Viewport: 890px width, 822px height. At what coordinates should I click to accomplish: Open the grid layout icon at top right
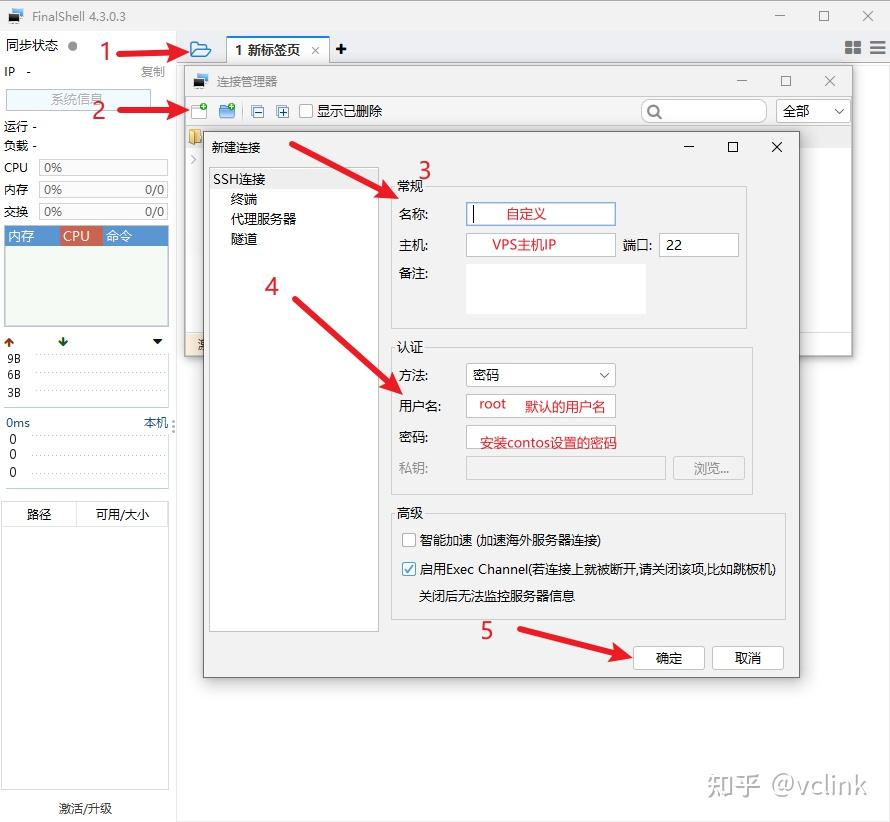tap(852, 47)
